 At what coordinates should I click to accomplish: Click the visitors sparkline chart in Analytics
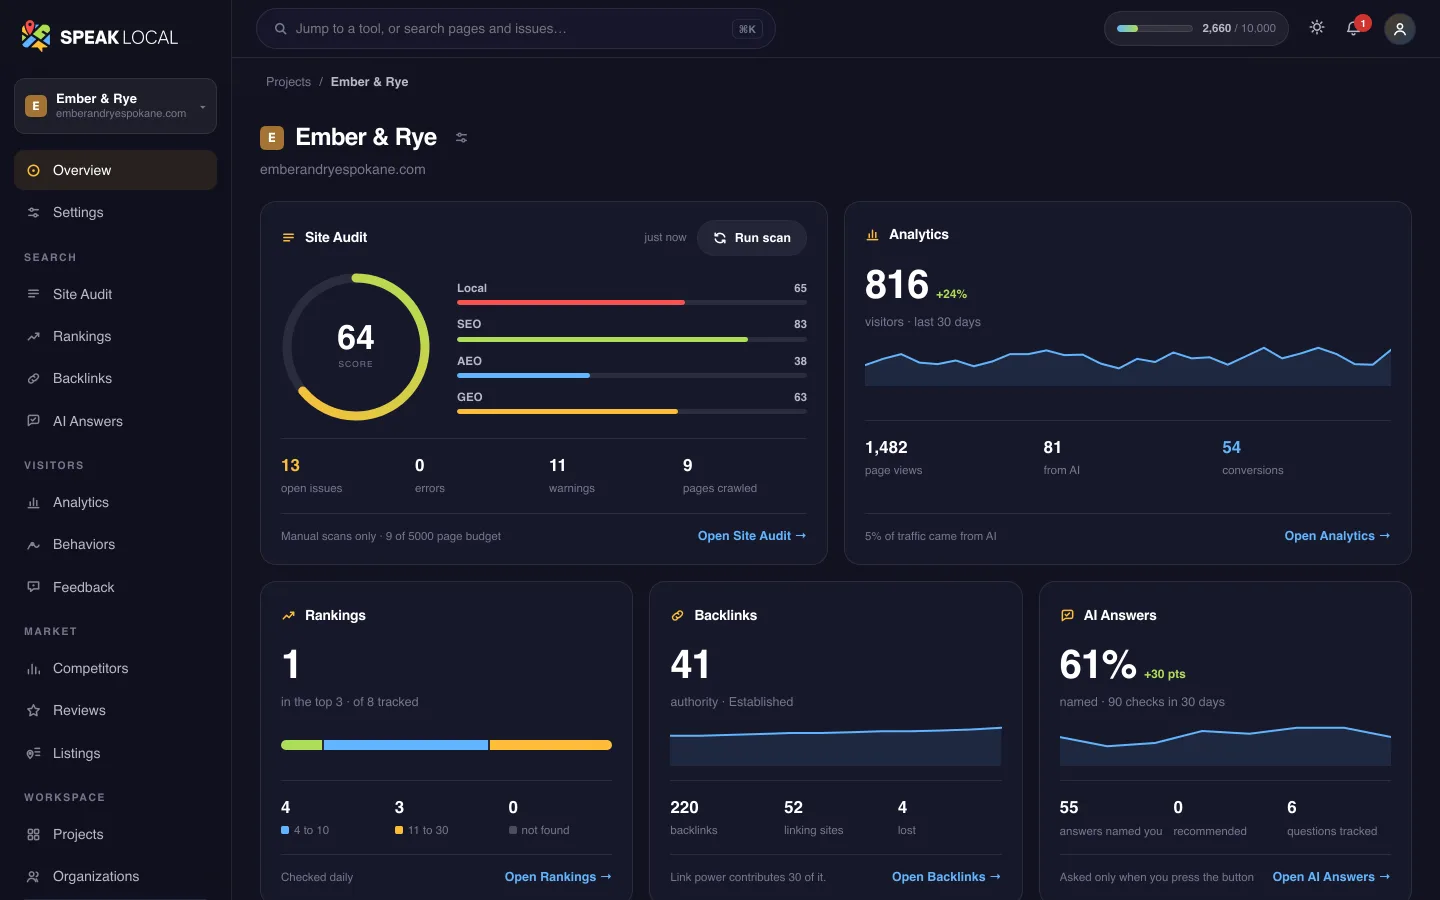click(x=1128, y=365)
